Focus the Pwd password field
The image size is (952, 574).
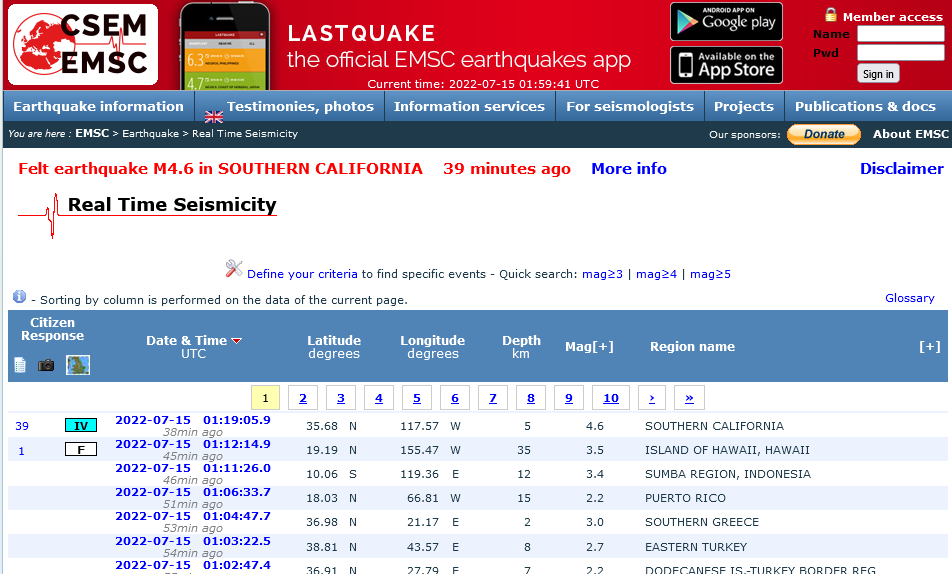pos(900,53)
